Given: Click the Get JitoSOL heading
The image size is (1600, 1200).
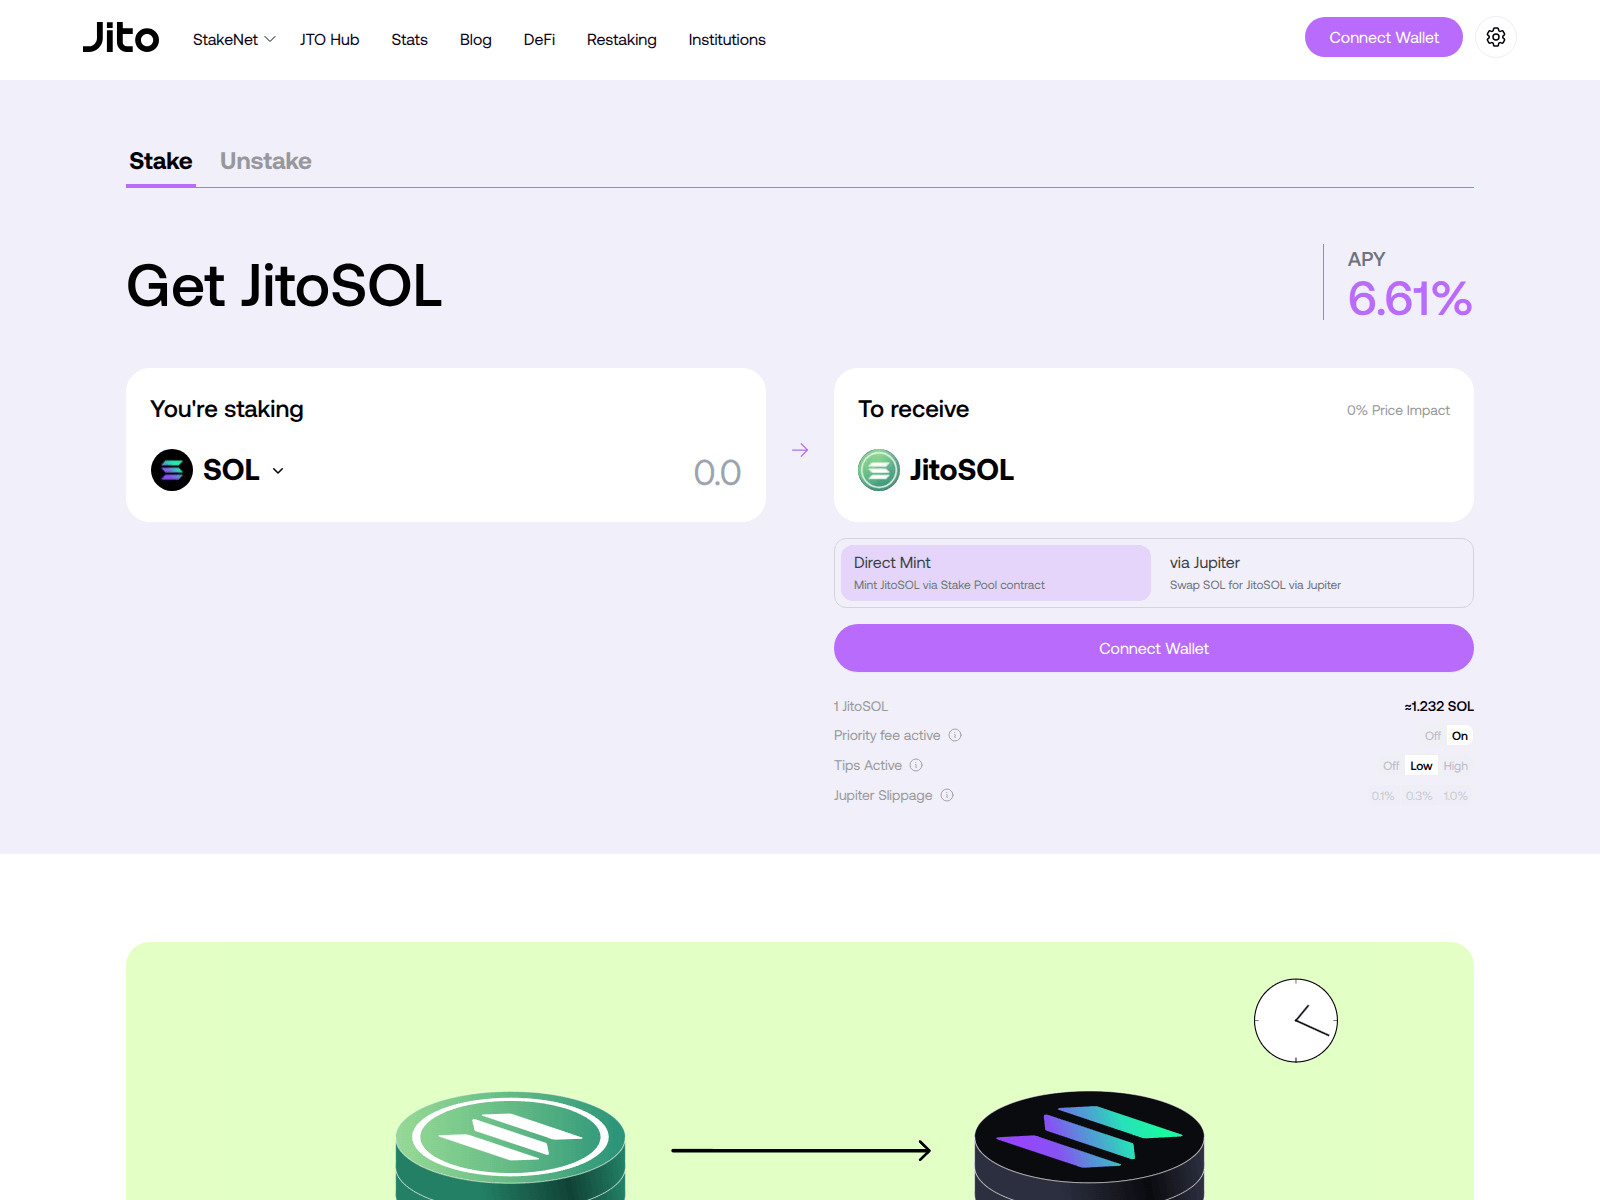Looking at the screenshot, I should [284, 286].
